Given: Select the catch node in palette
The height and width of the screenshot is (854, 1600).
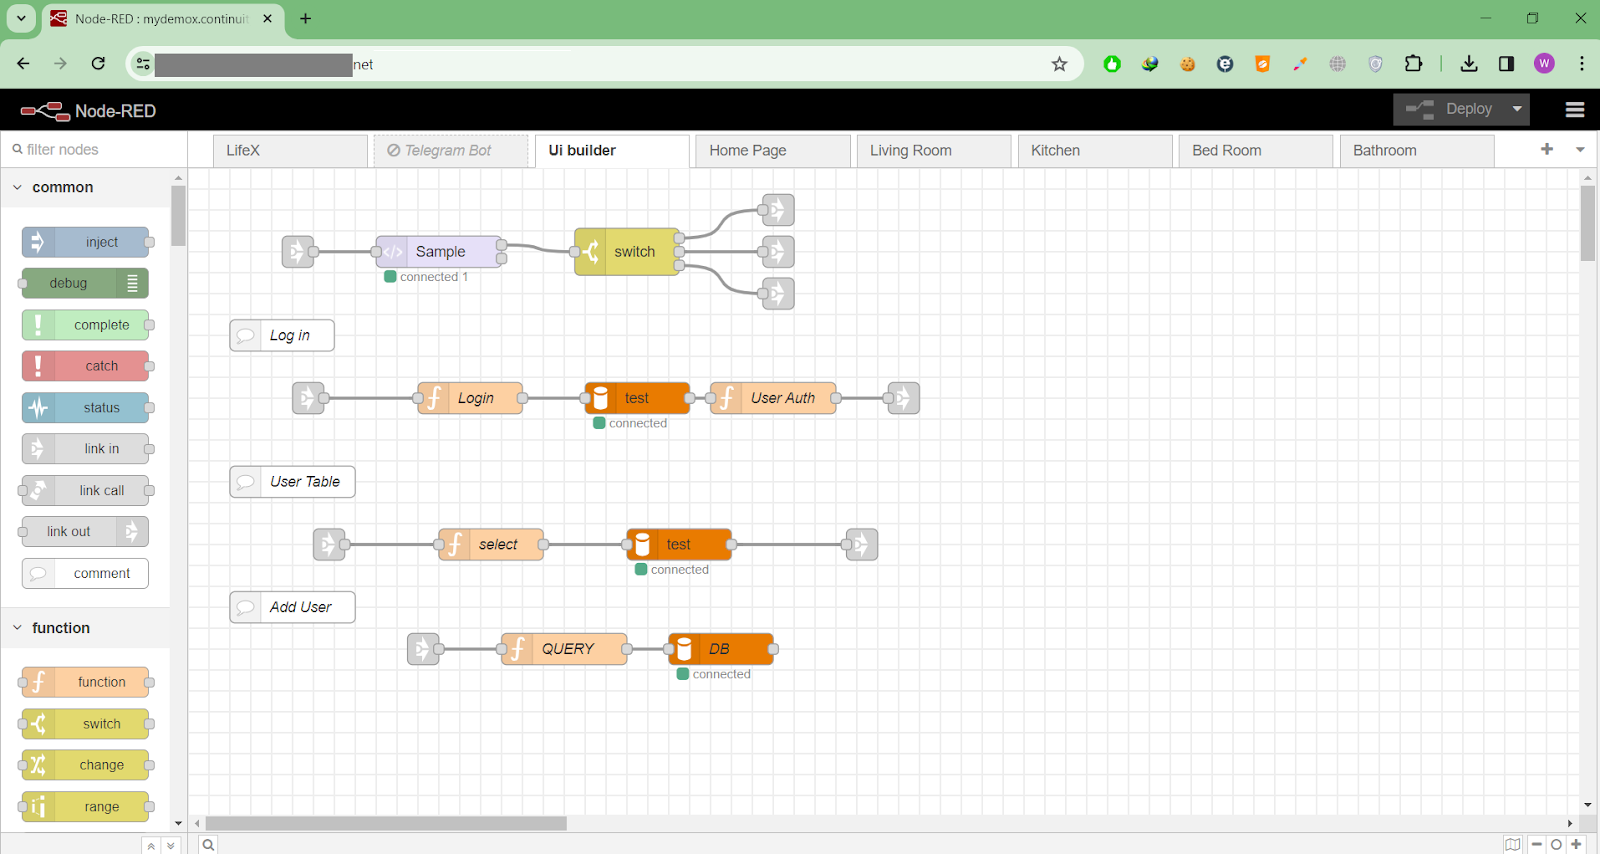Looking at the screenshot, I should tap(85, 366).
